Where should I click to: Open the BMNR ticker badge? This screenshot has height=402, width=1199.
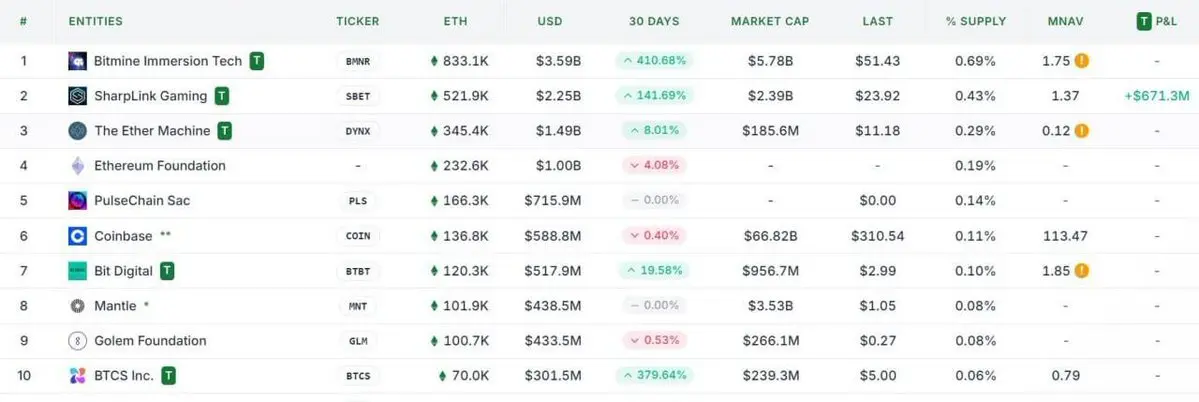coord(358,61)
